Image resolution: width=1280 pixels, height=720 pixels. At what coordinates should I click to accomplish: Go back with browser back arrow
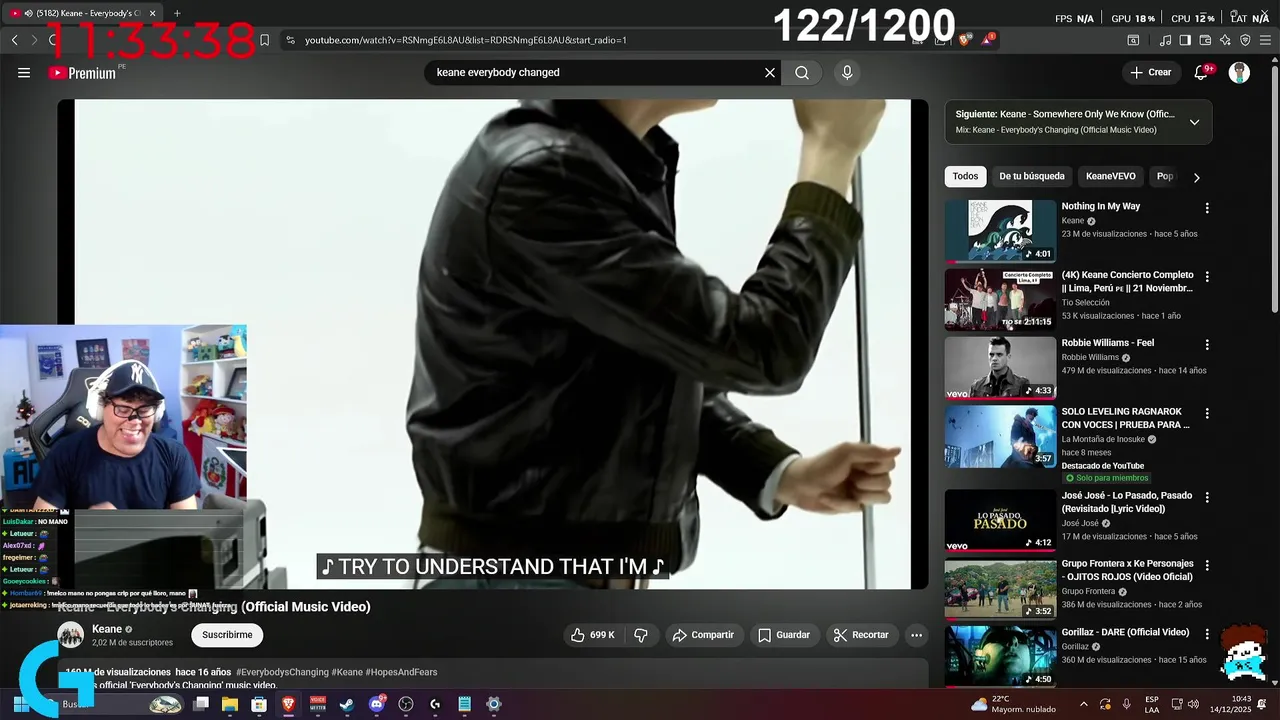[x=14, y=40]
